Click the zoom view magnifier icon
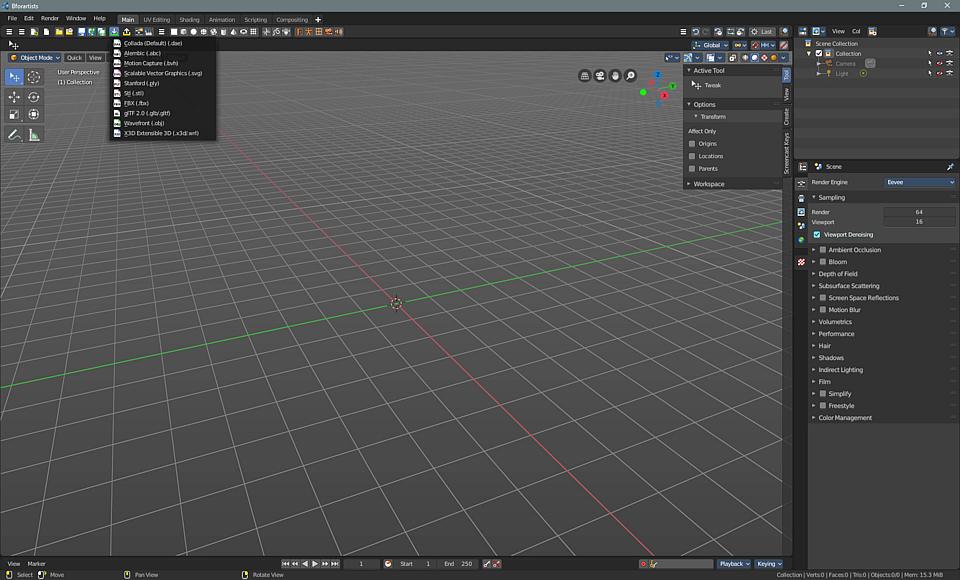Screen dimensions: 960x580 pyautogui.click(x=631, y=75)
